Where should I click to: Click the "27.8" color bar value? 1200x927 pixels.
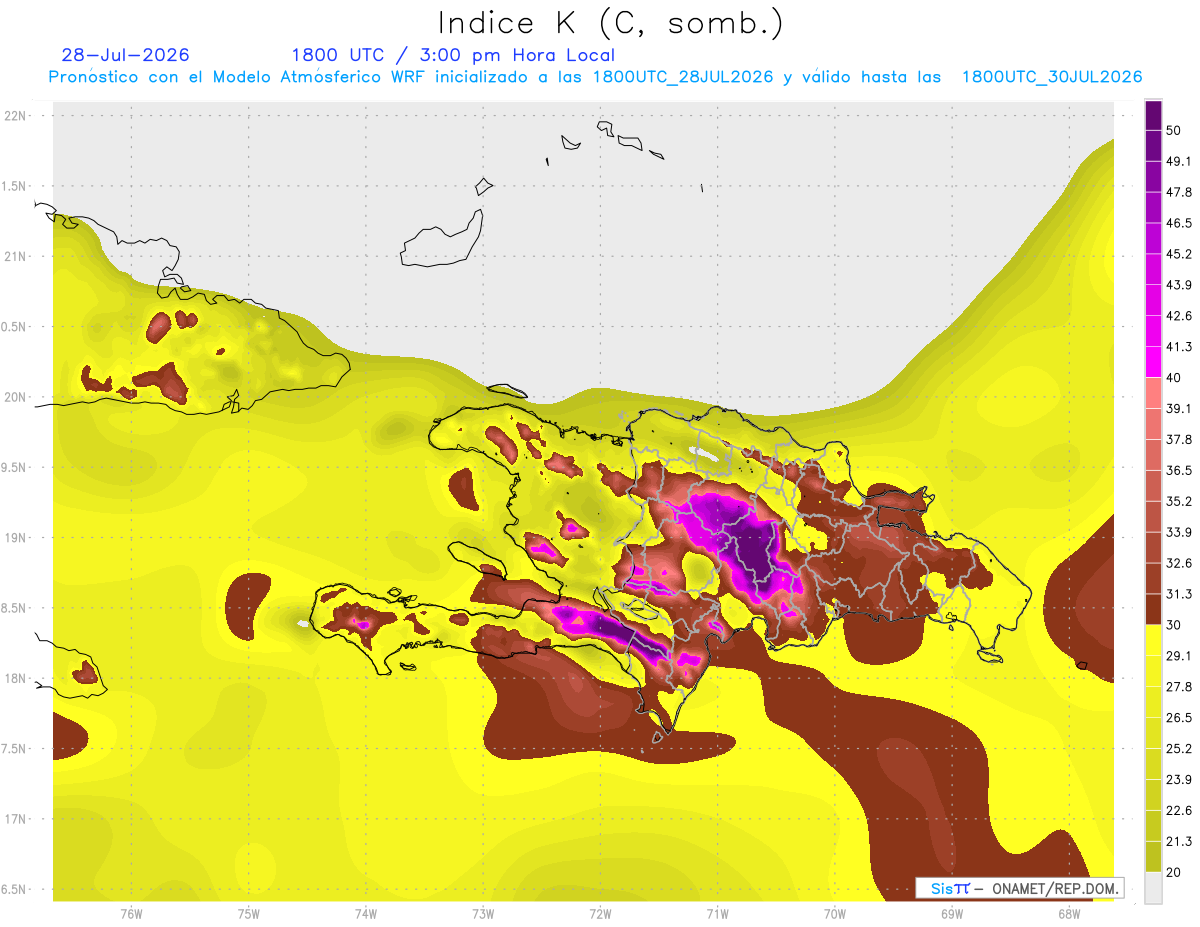(x=1178, y=687)
